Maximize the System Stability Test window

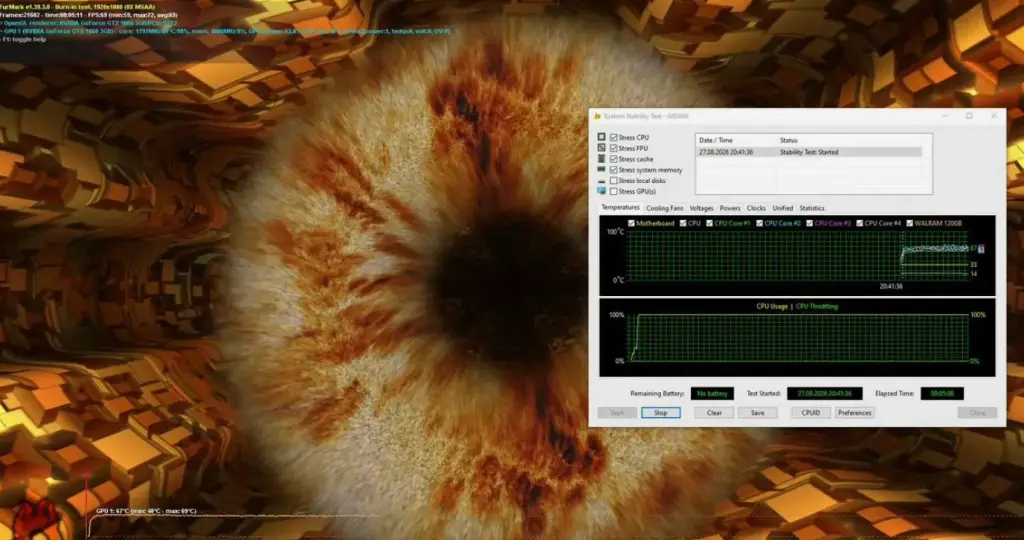969,116
